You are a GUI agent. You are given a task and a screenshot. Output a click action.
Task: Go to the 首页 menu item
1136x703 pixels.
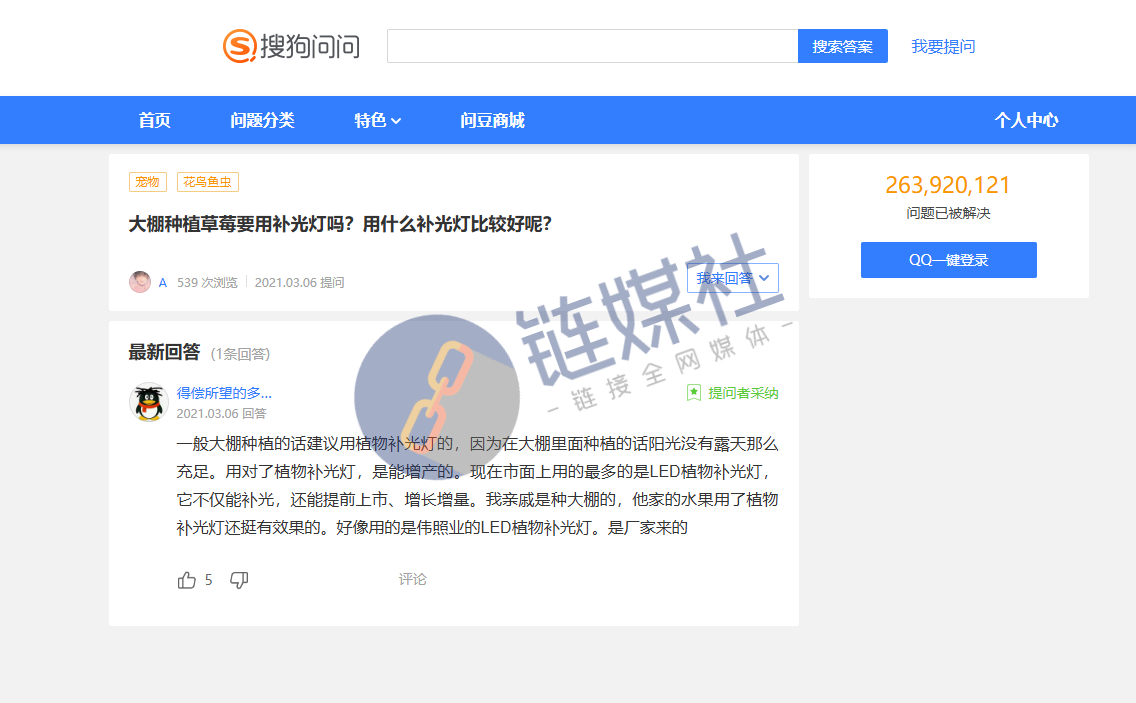153,120
